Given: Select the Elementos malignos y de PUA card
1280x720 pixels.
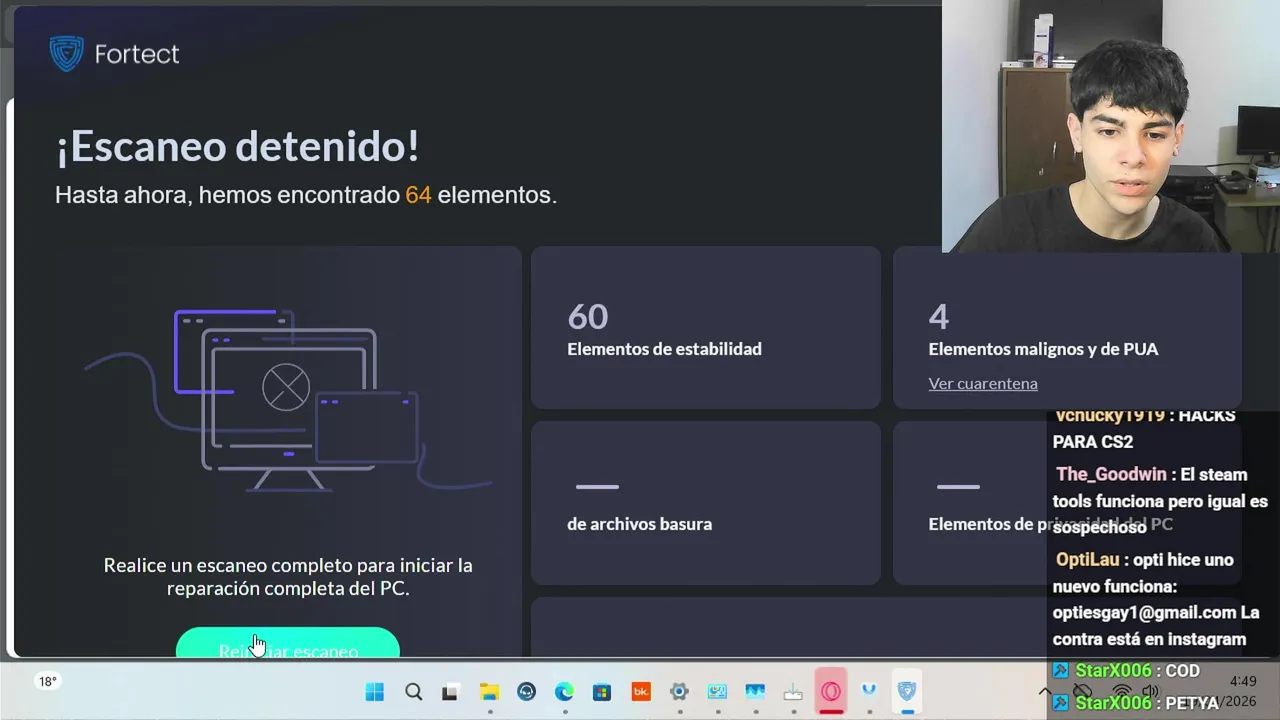Looking at the screenshot, I should point(1067,328).
